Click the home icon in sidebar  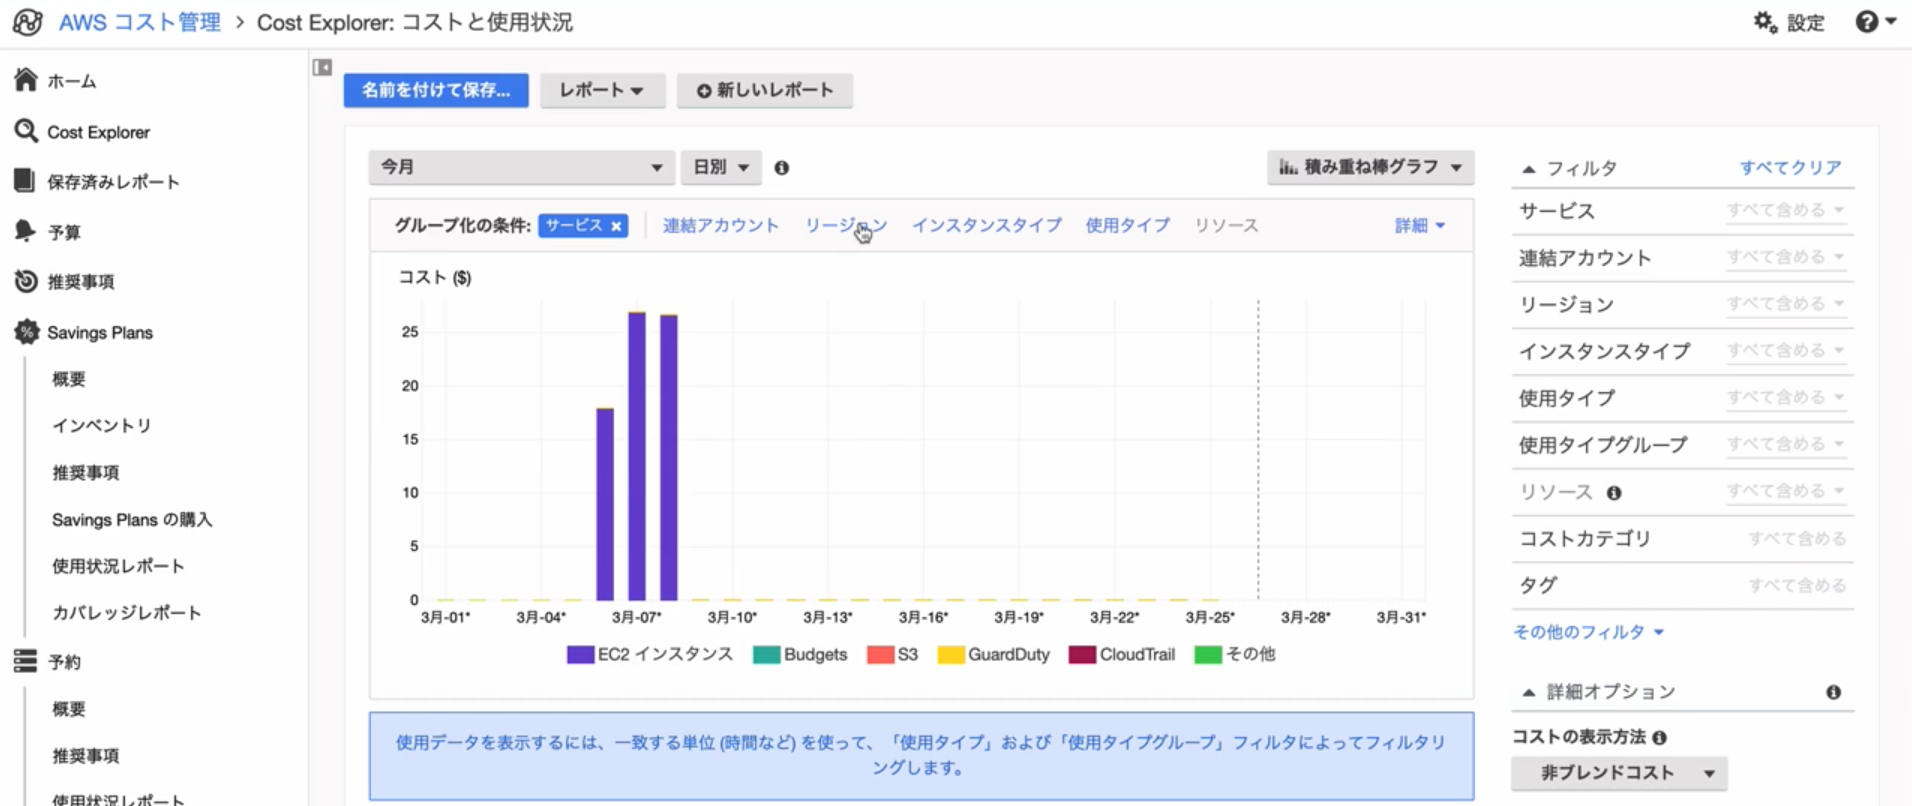[x=26, y=80]
